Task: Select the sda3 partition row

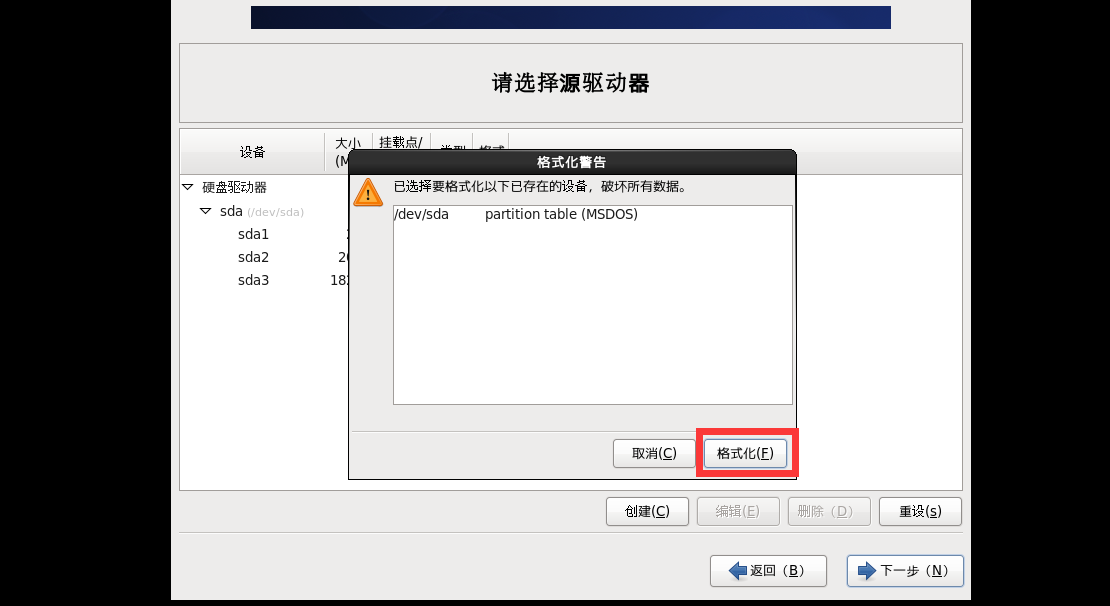Action: 265,280
